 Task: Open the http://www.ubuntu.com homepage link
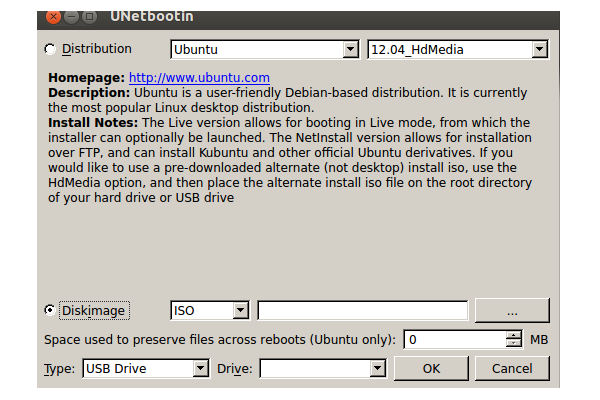click(x=199, y=78)
